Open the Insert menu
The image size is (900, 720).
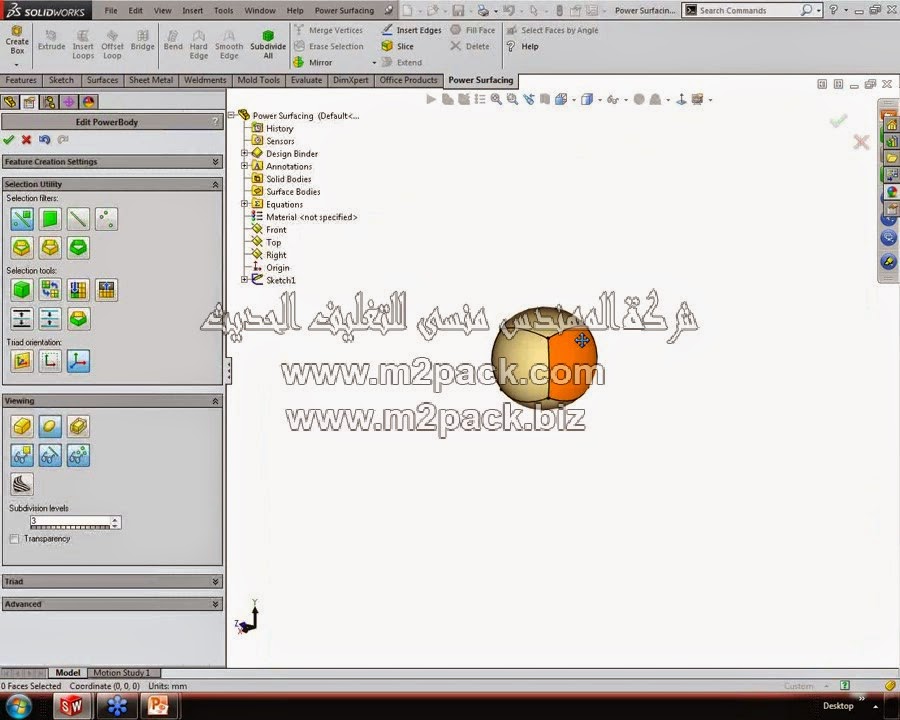(192, 10)
